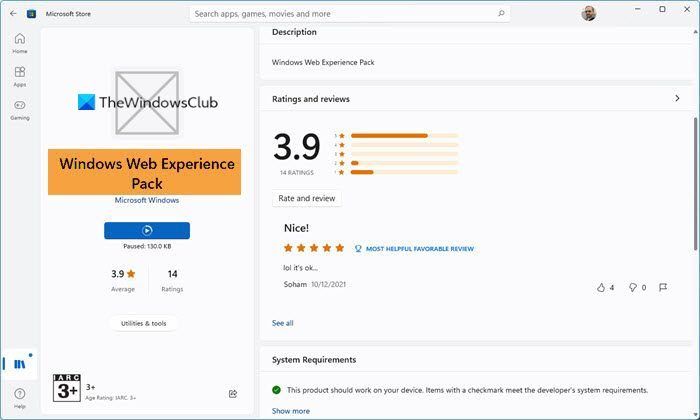Click the IARC 3+ age rating badge

point(67,388)
